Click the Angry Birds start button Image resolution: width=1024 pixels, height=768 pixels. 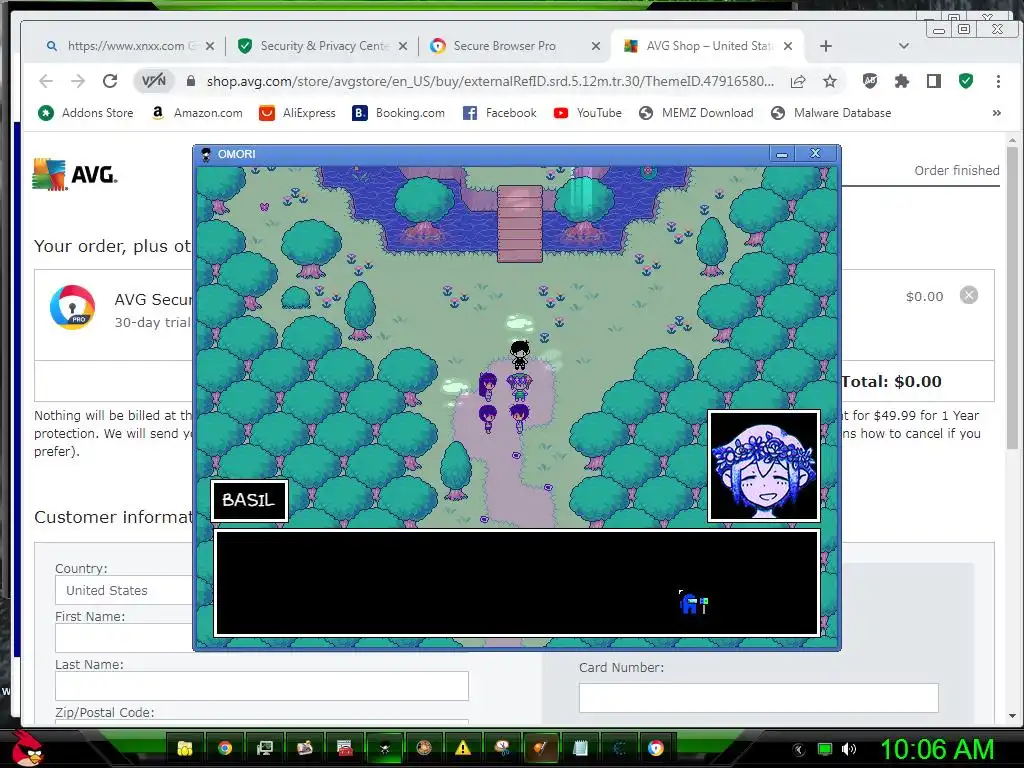click(26, 748)
